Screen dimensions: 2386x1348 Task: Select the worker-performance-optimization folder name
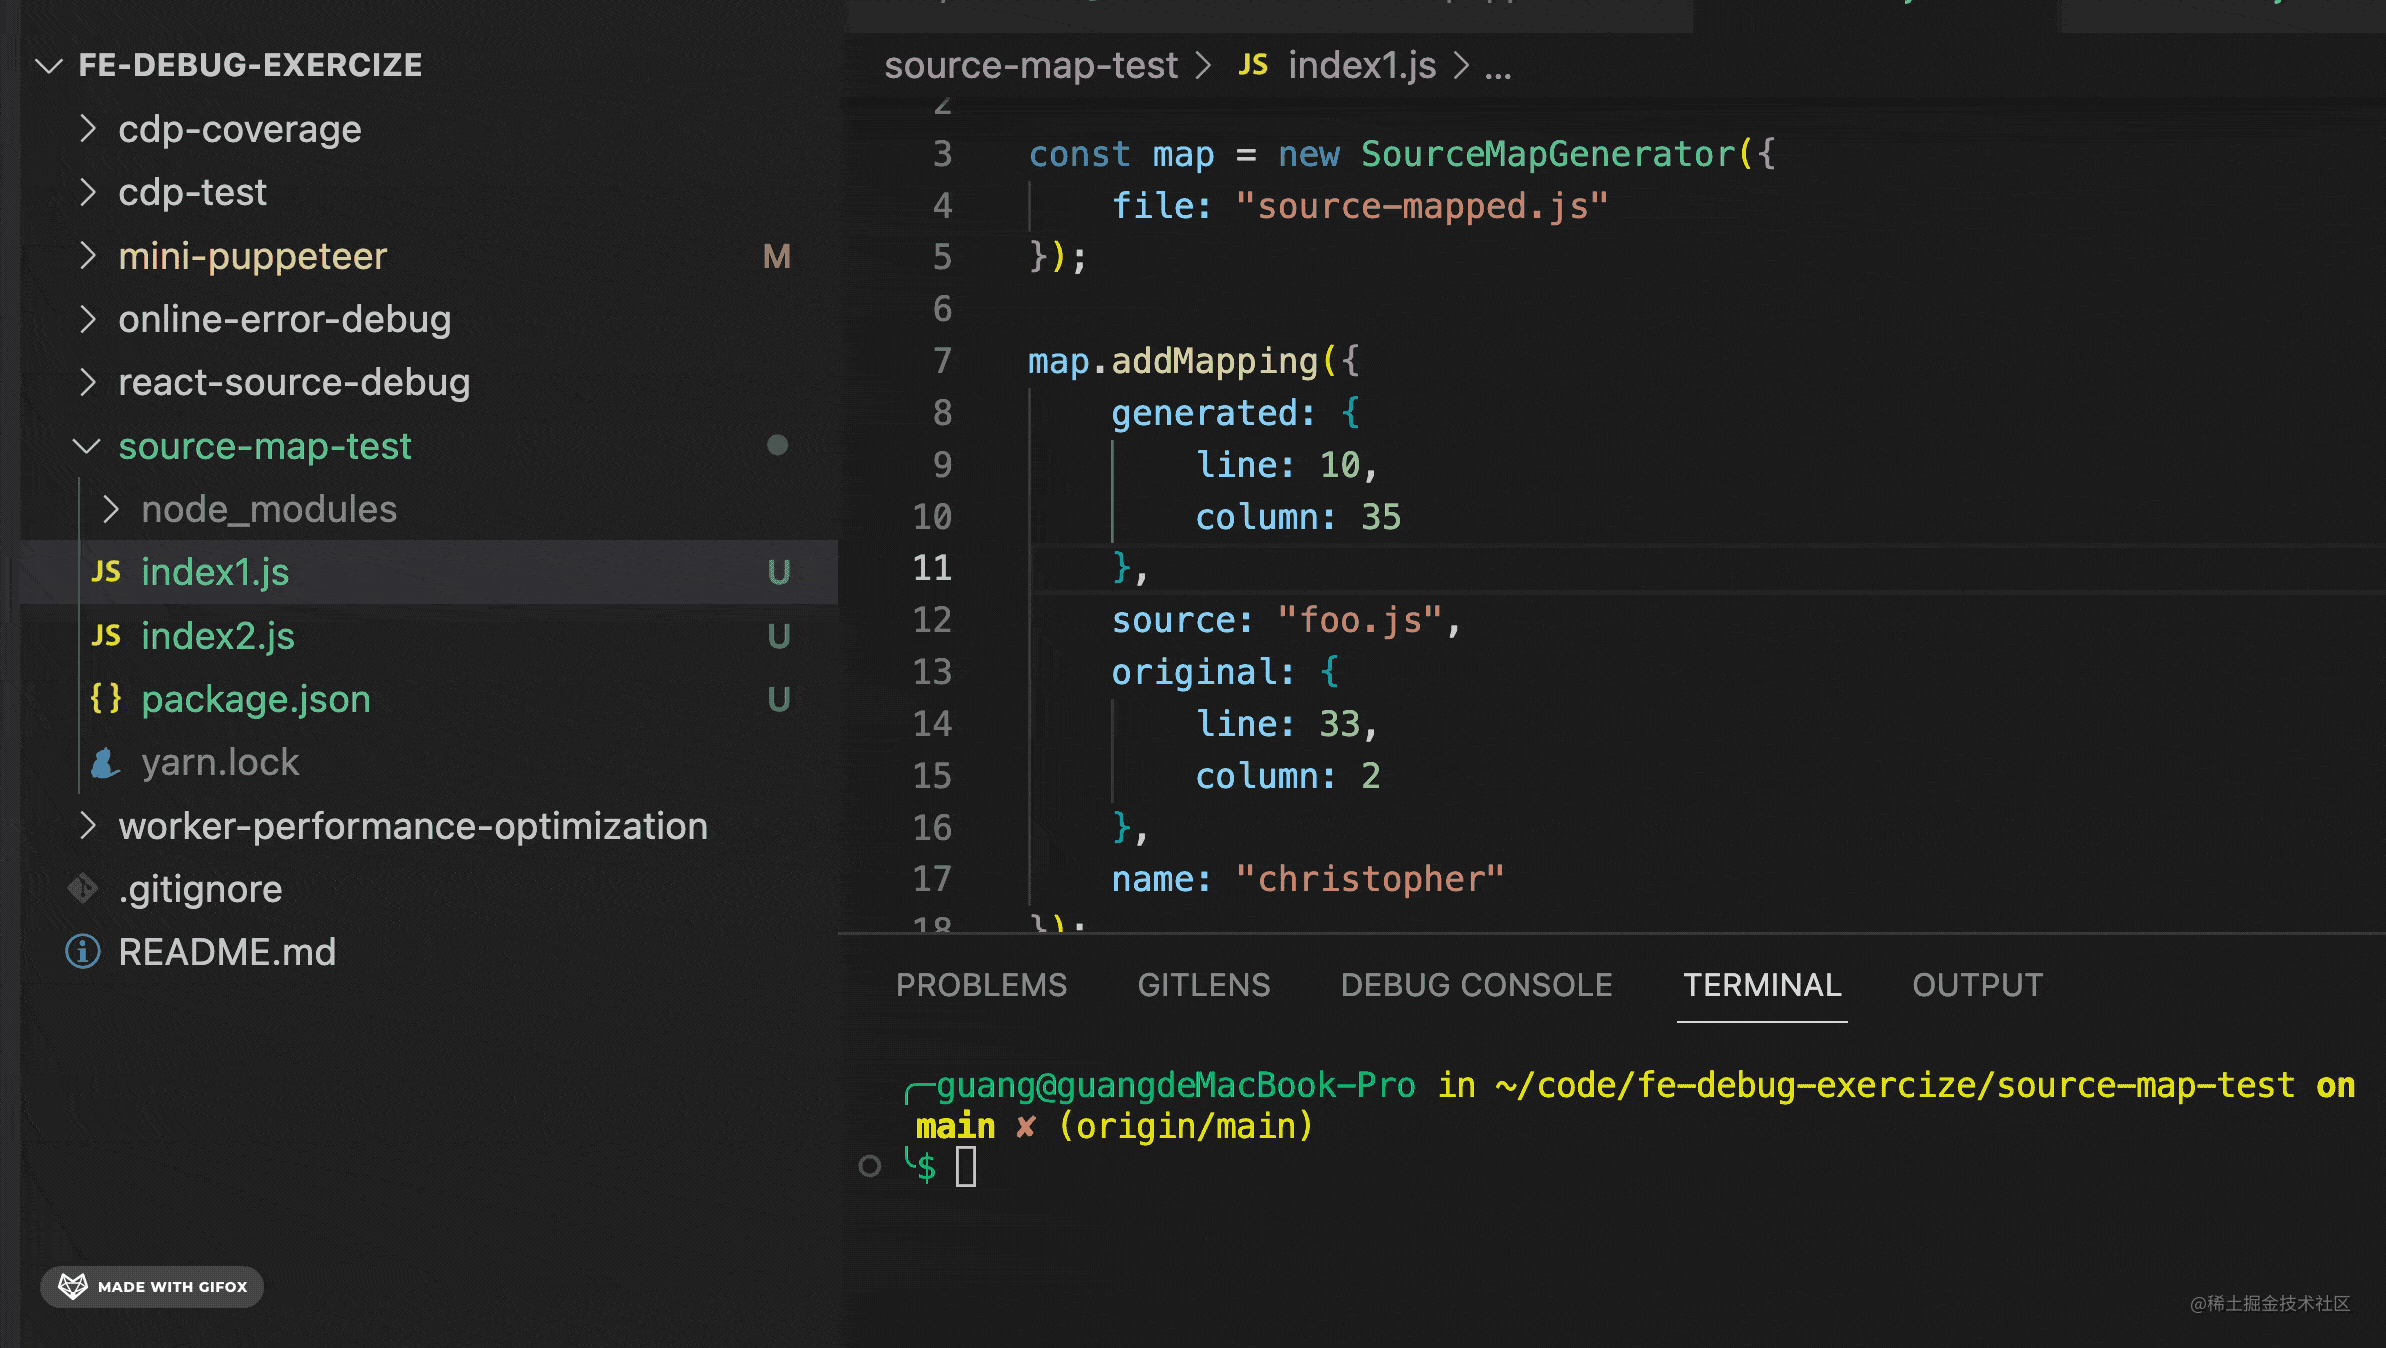coord(413,826)
